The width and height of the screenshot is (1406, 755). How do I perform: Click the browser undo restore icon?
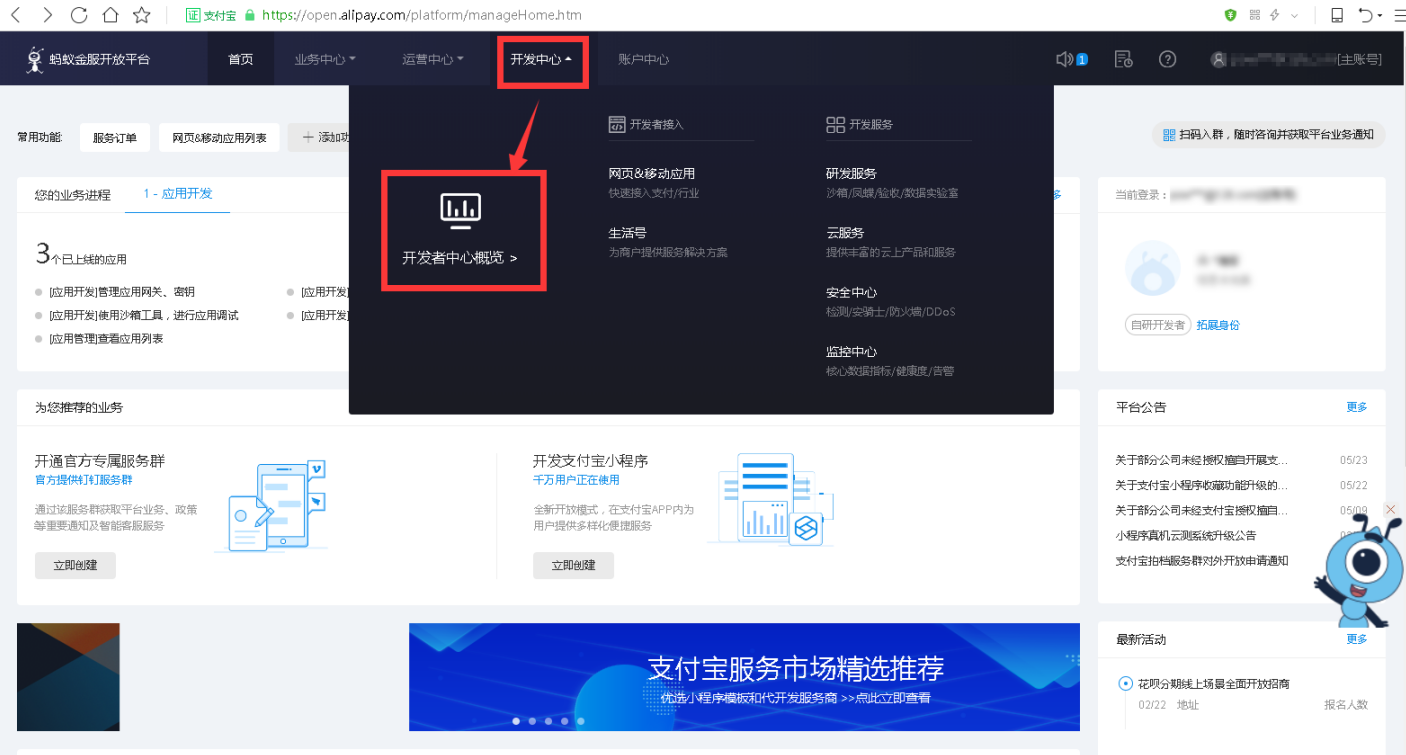(1365, 15)
